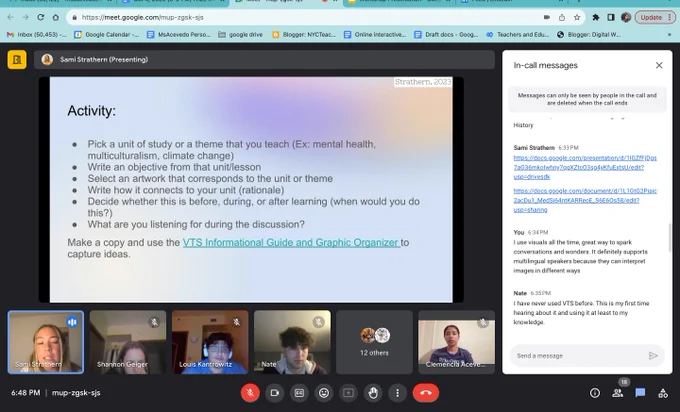Open meeting details info icon
Image resolution: width=680 pixels, height=412 pixels.
coord(595,393)
